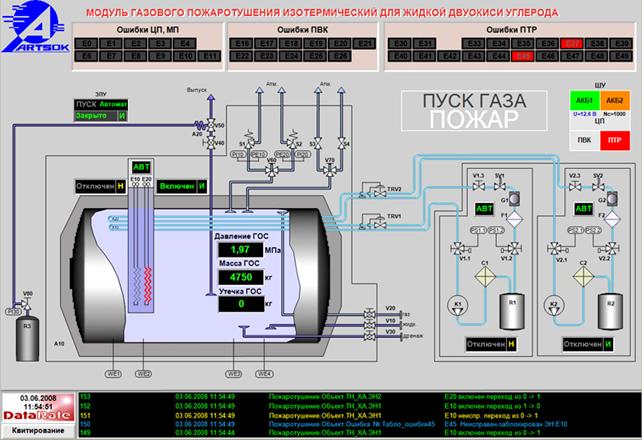Click valve V50 on the release pipe
Image resolution: width=642 pixels, height=440 pixels.
point(211,125)
